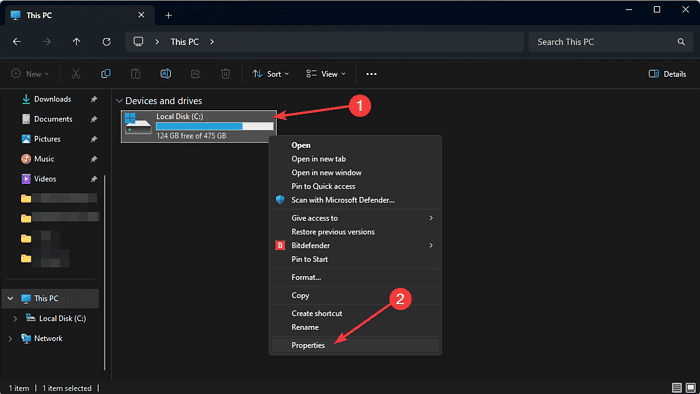This screenshot has width=700, height=394.
Task: Click the Copy toolbar icon
Action: click(106, 74)
